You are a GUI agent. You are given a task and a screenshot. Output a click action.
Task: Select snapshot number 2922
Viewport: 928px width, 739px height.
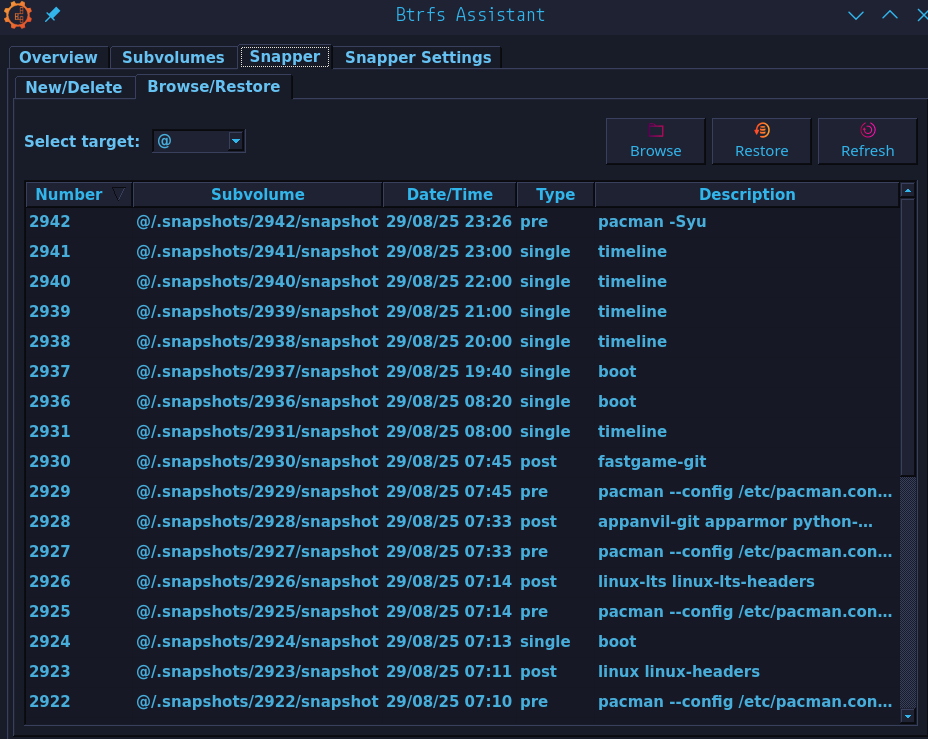click(50, 702)
